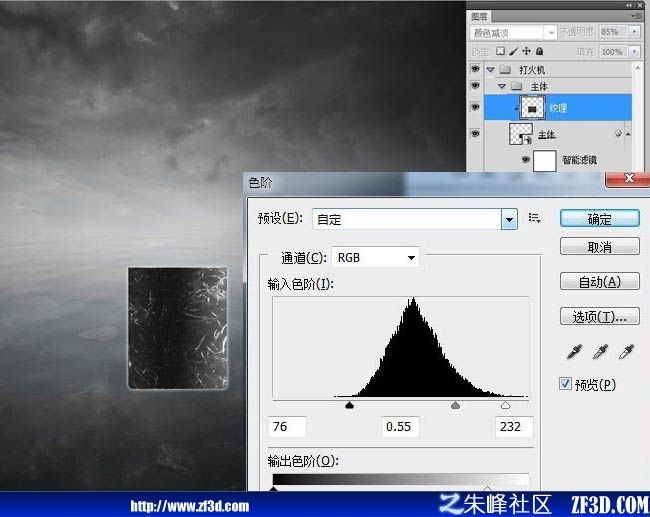The width and height of the screenshot is (650, 517).
Task: Hide the 纹理 layer visibility eye
Action: point(475,107)
